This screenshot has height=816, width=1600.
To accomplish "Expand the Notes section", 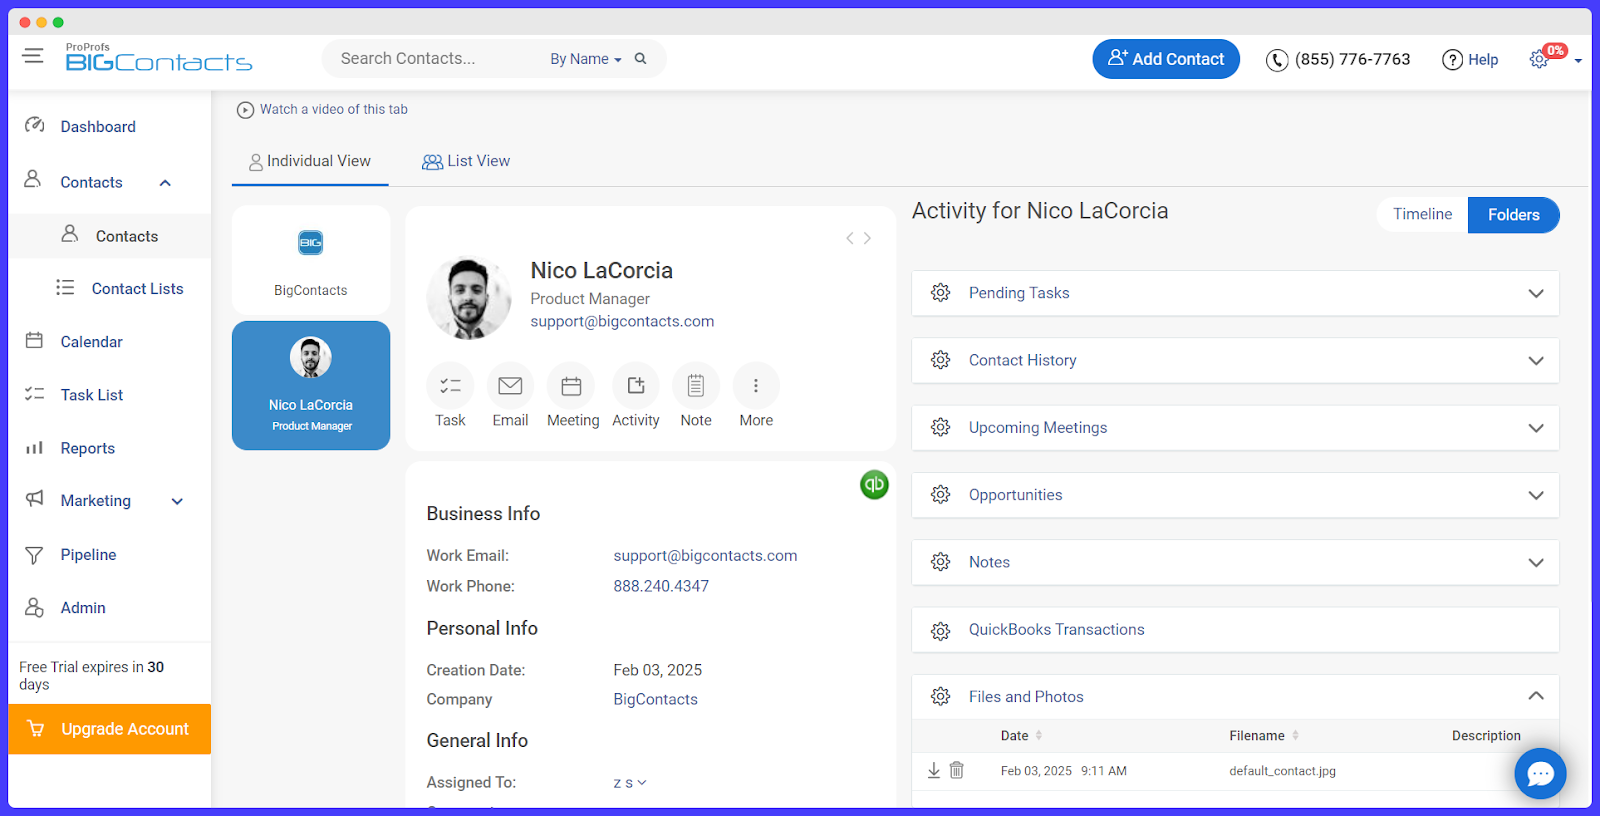I will [1536, 563].
